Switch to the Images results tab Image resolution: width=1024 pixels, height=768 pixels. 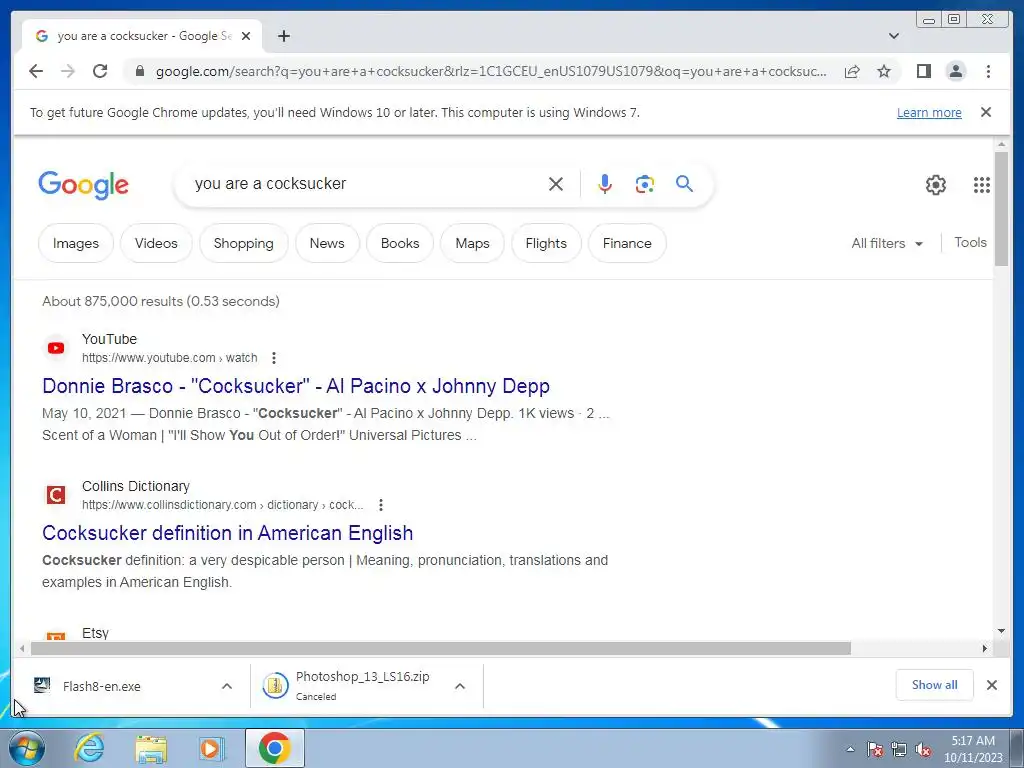tap(76, 243)
